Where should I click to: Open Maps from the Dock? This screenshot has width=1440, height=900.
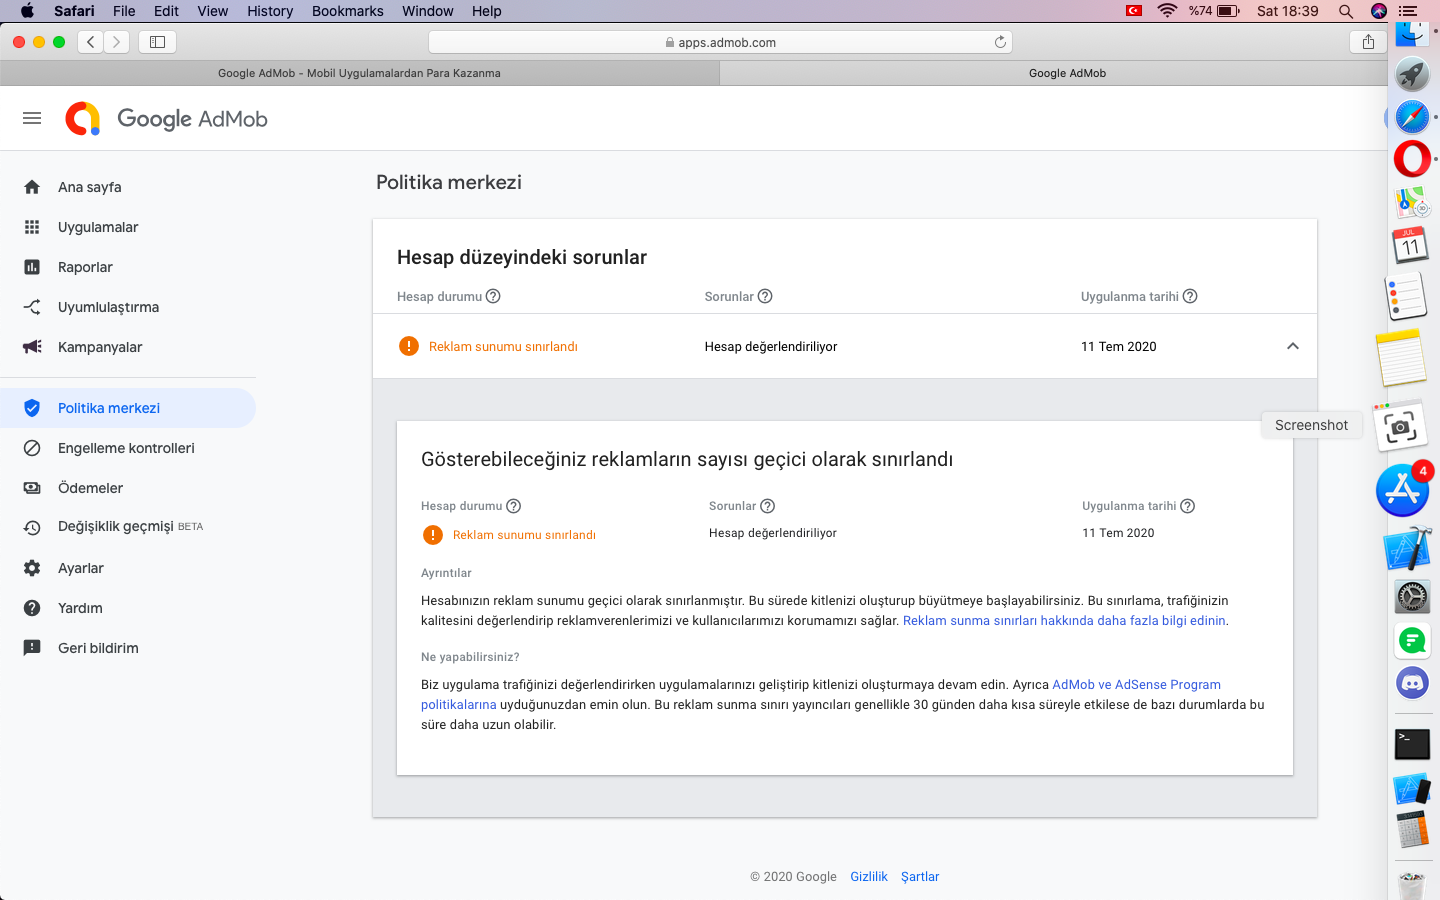[1412, 203]
